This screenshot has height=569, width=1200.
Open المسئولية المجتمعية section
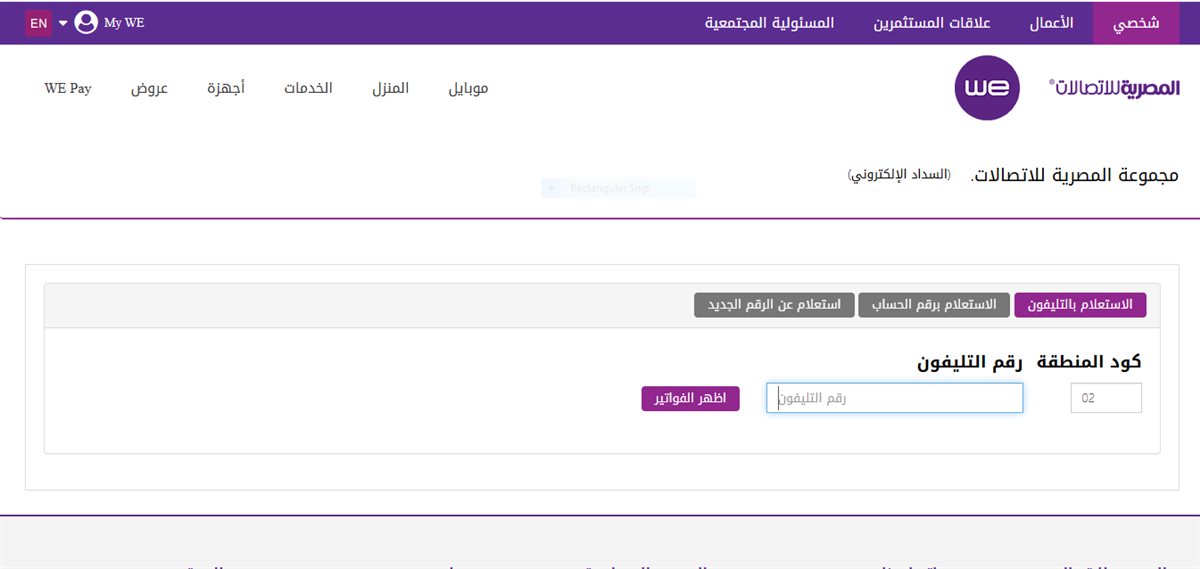[770, 23]
